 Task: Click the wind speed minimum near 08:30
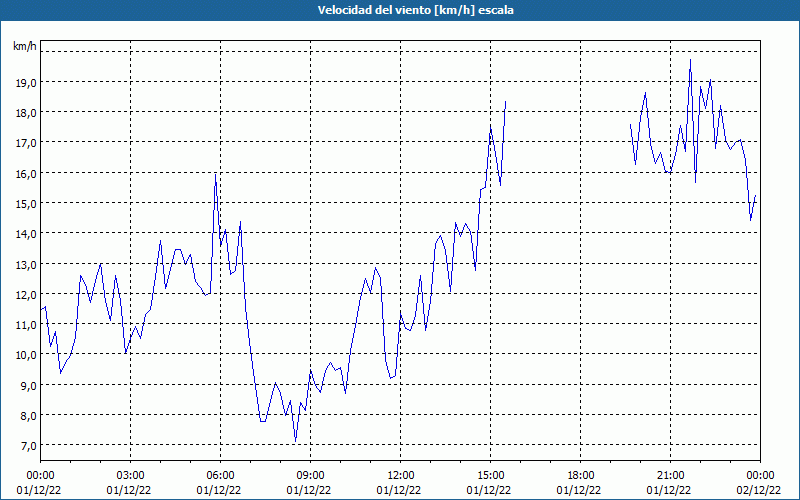point(295,441)
